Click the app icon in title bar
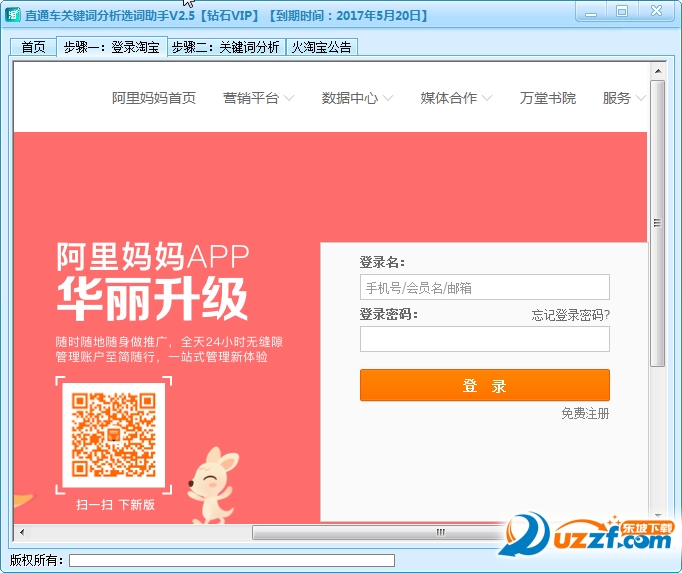 pyautogui.click(x=13, y=15)
